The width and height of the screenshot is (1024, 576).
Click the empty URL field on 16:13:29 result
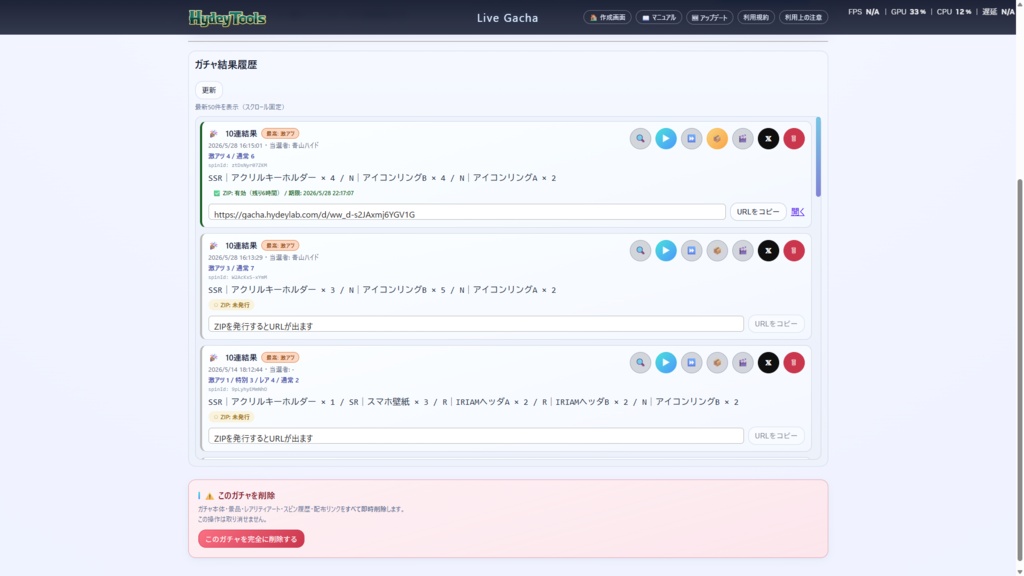tap(476, 325)
